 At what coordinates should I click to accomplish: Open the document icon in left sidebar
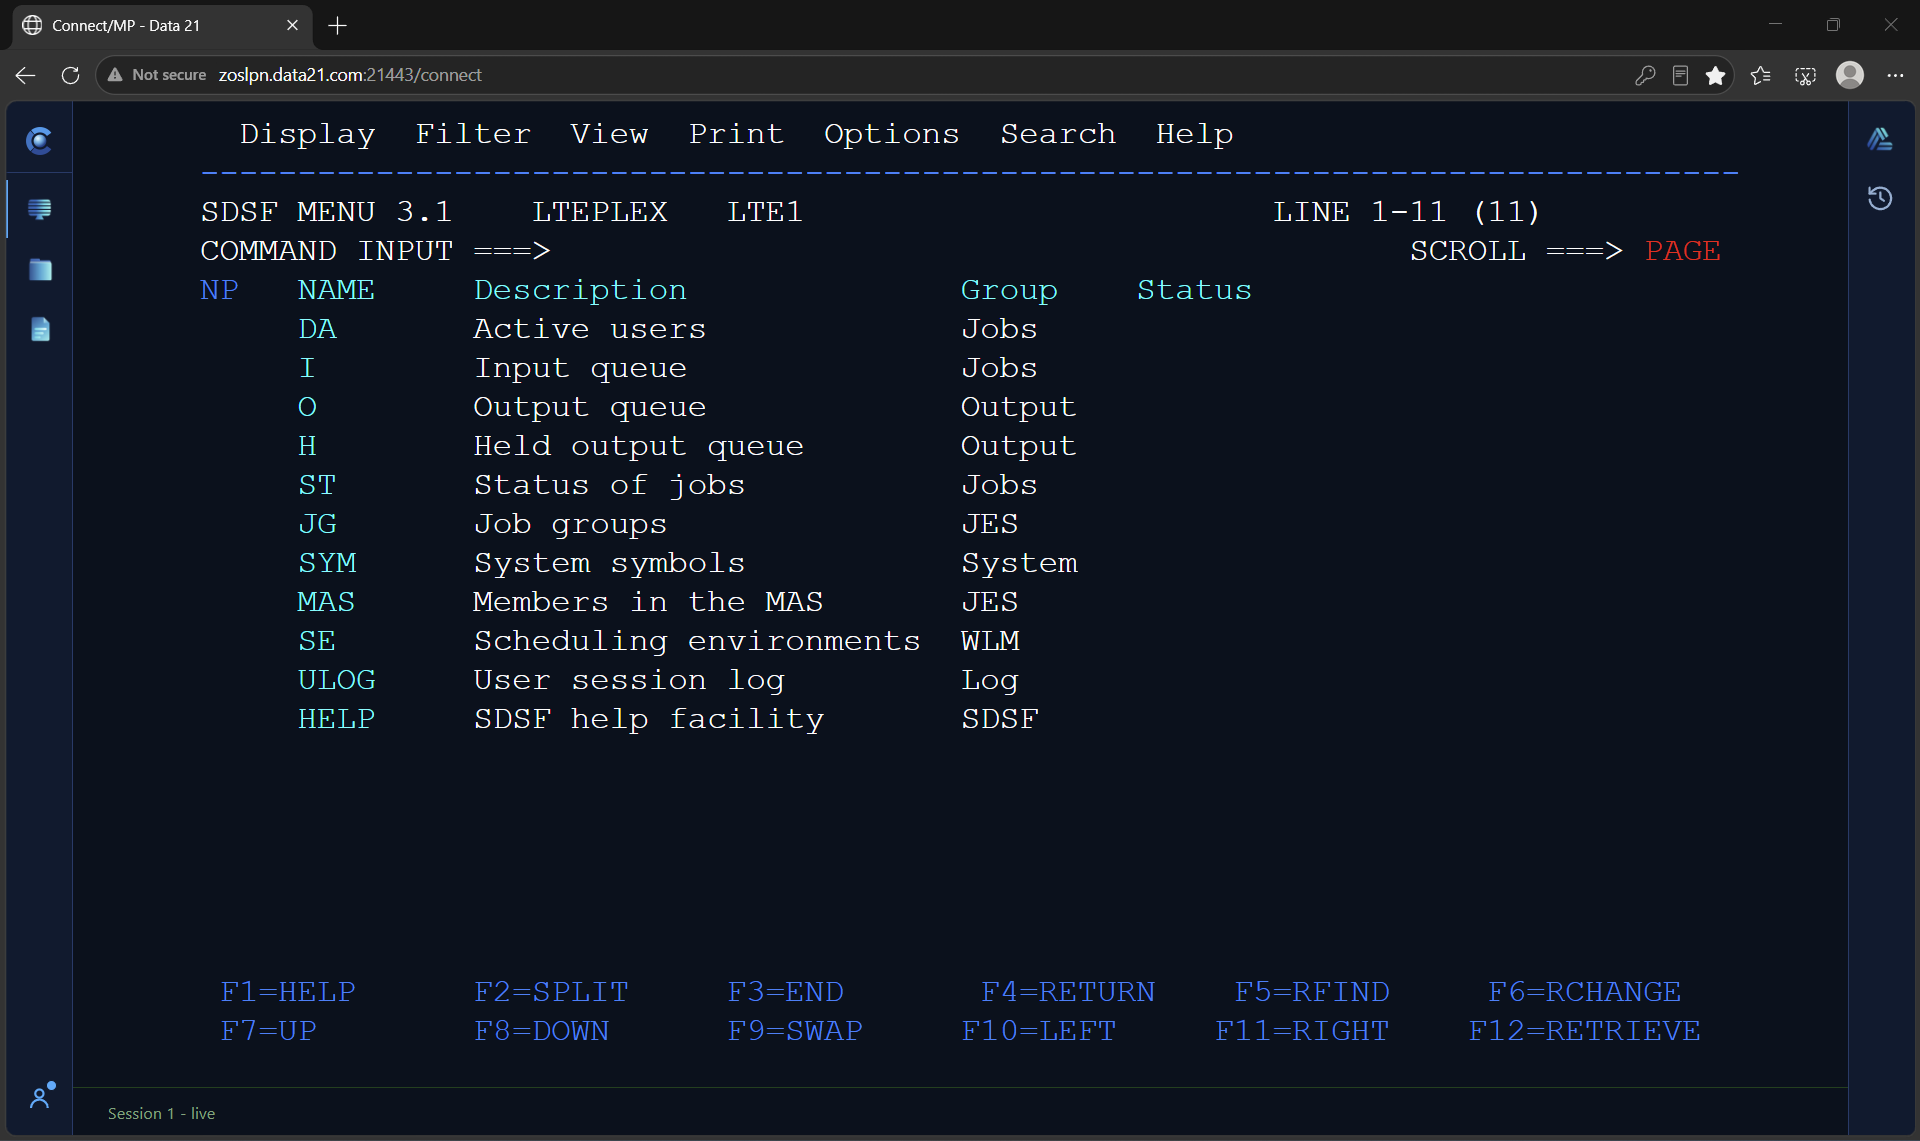[x=40, y=329]
